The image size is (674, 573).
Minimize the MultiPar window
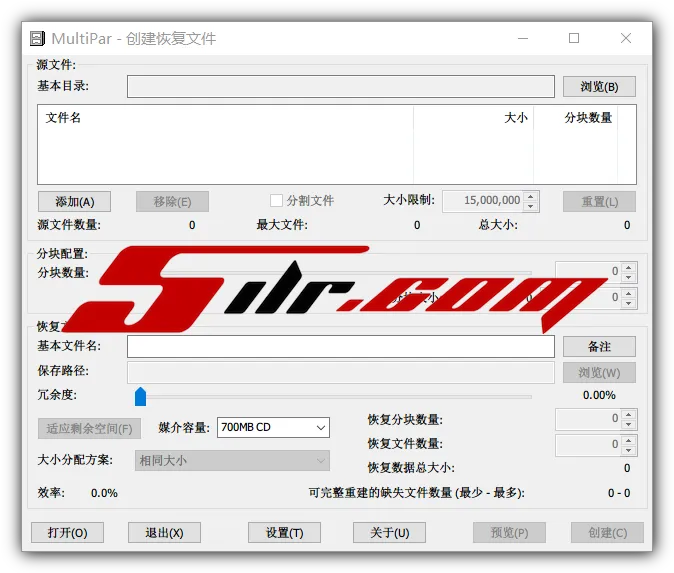pyautogui.click(x=522, y=39)
